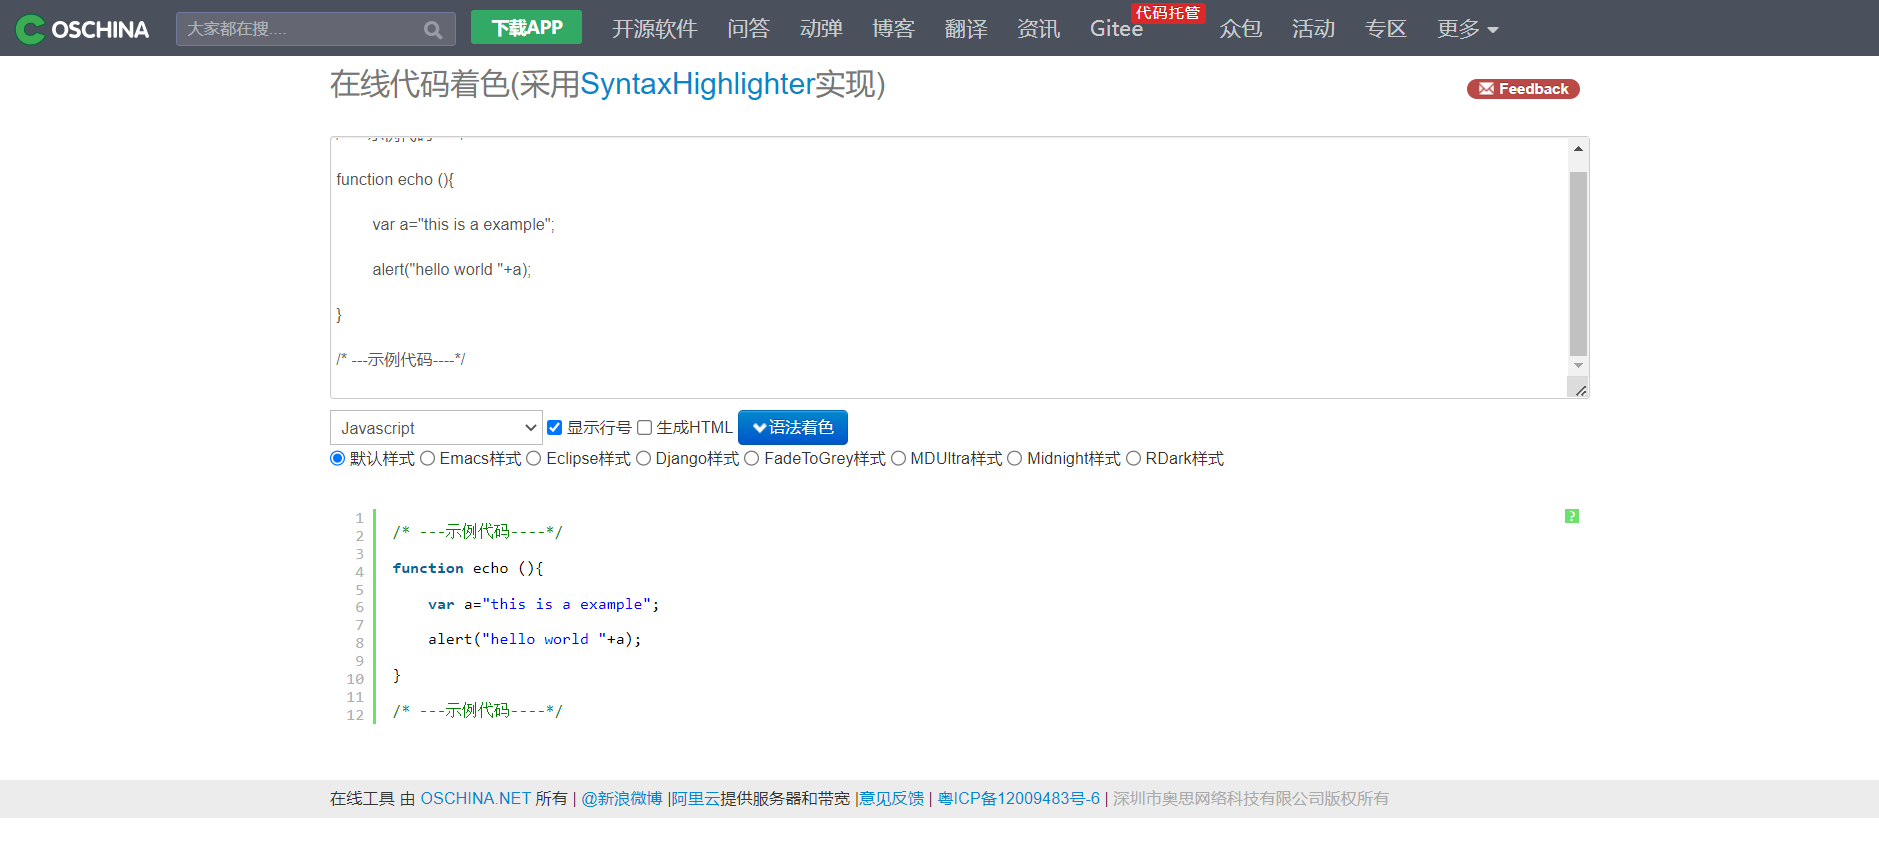
Task: Open the Javascript language dropdown
Action: [436, 428]
